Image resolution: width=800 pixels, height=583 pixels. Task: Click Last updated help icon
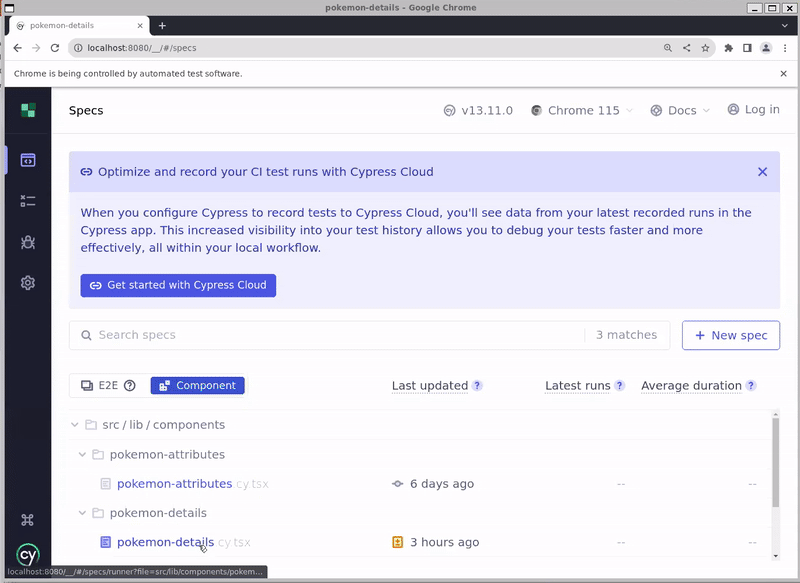pos(477,386)
